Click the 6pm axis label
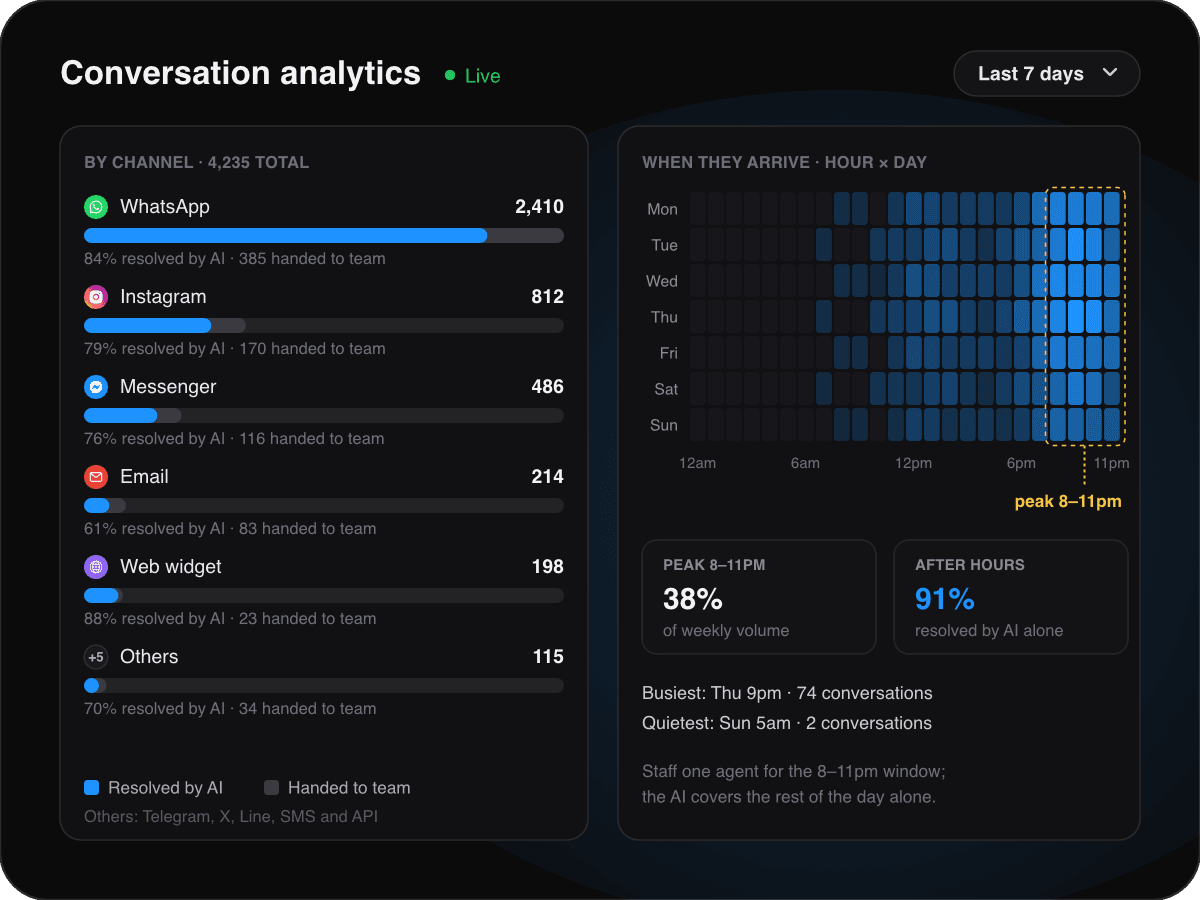This screenshot has height=900, width=1200. 1021,463
